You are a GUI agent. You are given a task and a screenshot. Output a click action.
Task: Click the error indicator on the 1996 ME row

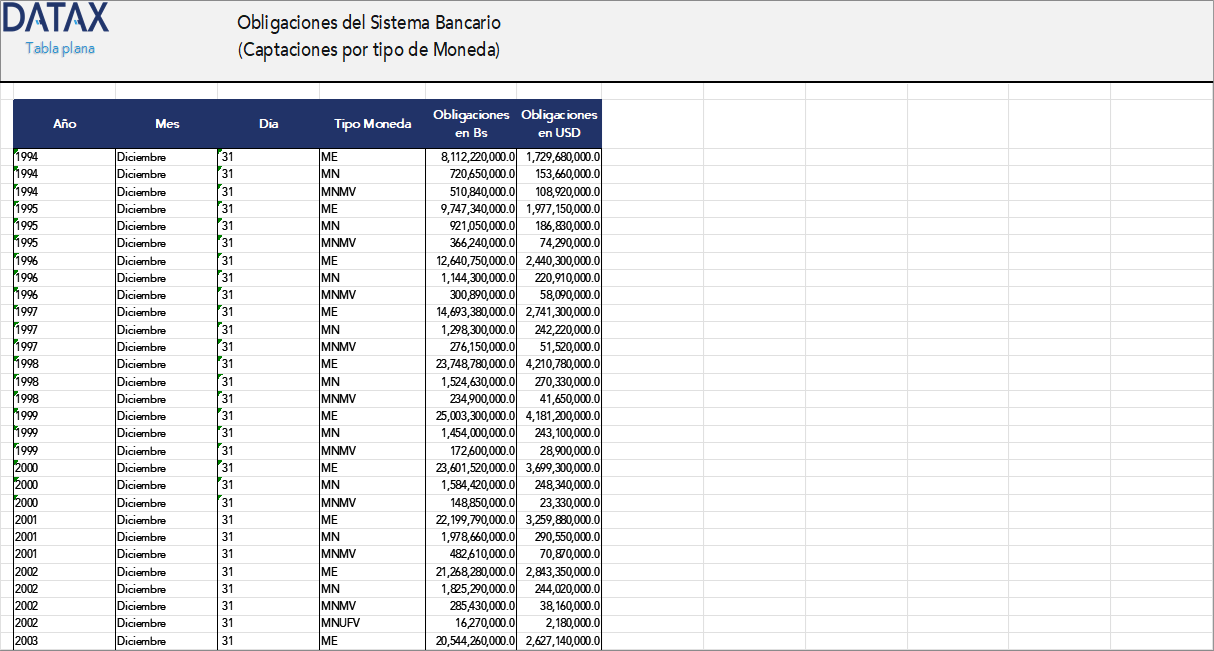15,255
